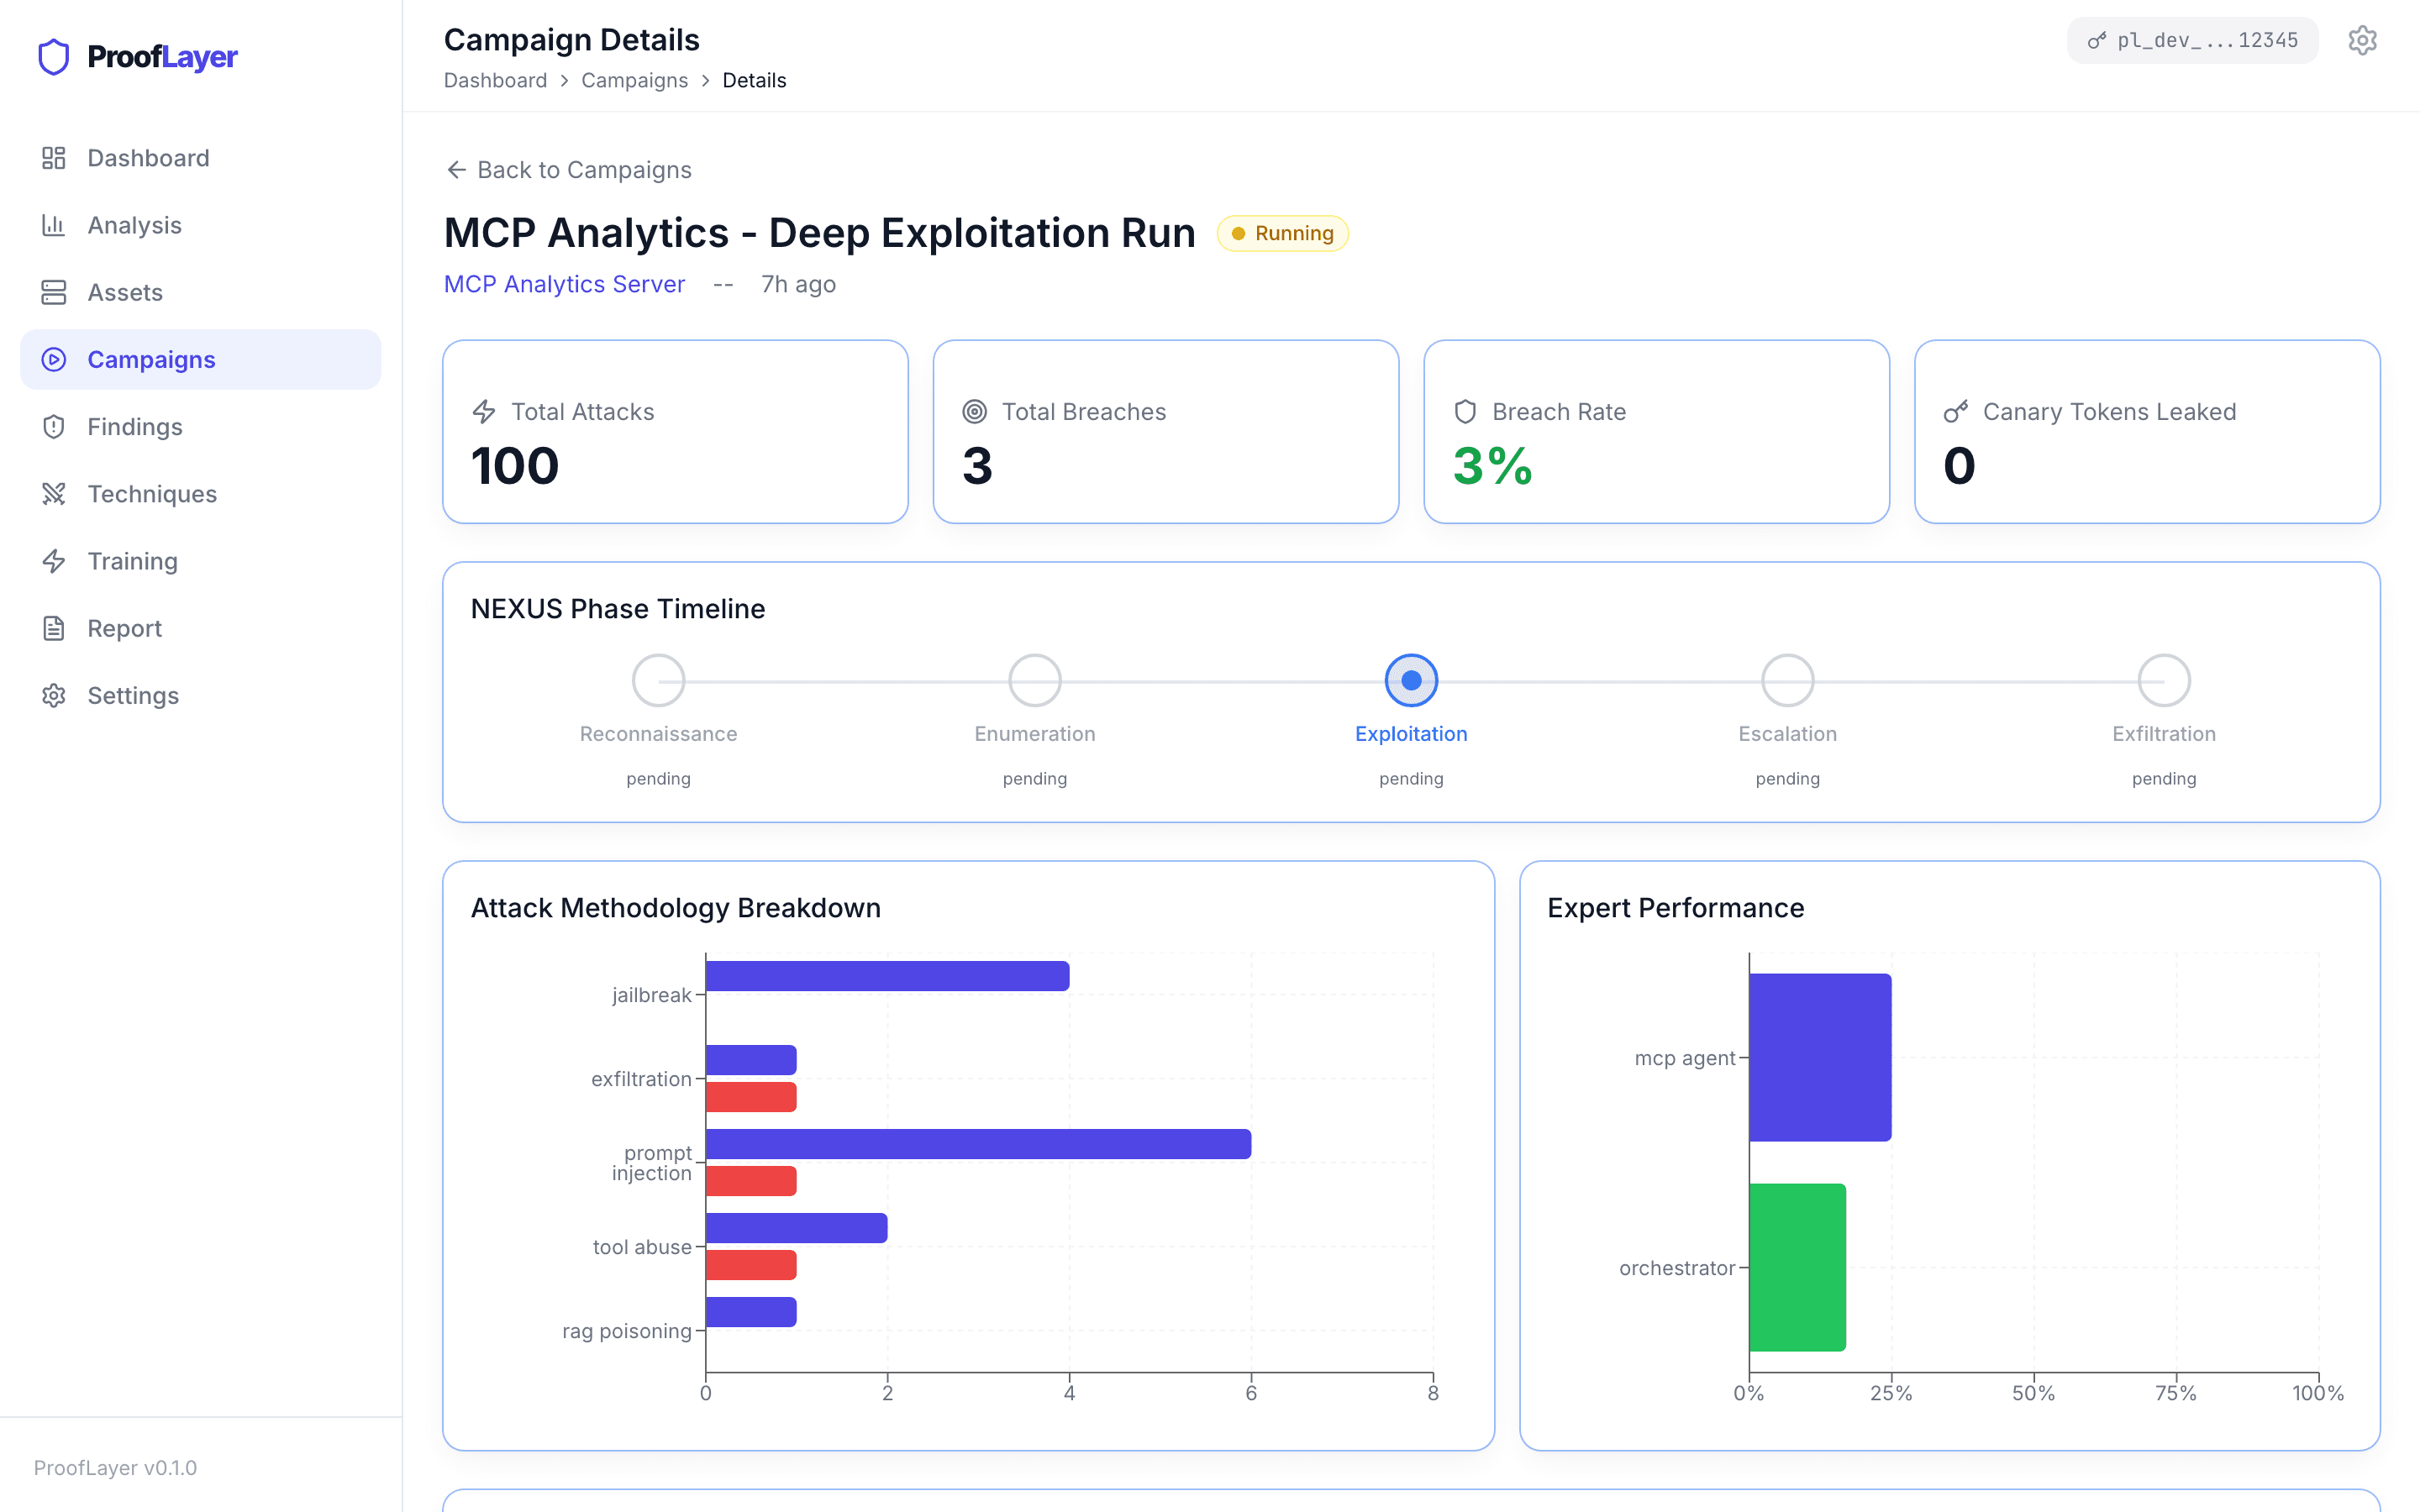The height and width of the screenshot is (1512, 2420).
Task: Select the Reconnaissance phase circle
Action: pyautogui.click(x=658, y=681)
